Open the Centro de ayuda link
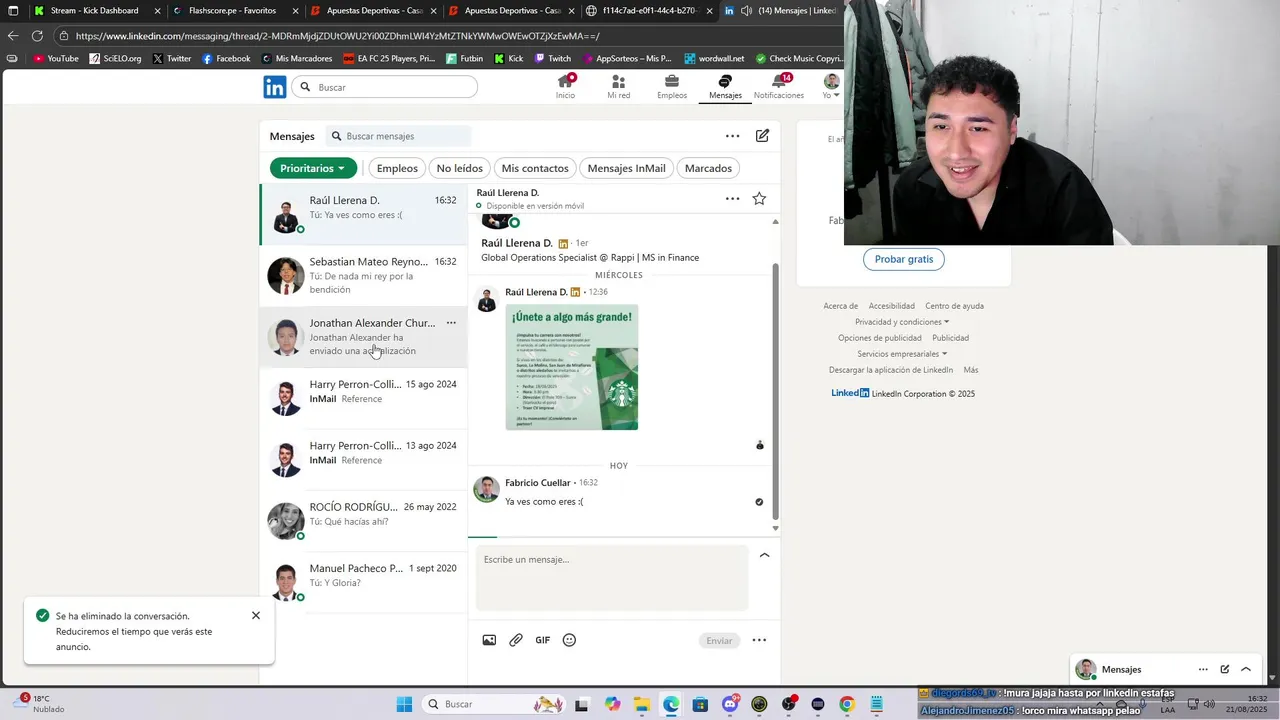This screenshot has width=1280, height=720. (954, 306)
